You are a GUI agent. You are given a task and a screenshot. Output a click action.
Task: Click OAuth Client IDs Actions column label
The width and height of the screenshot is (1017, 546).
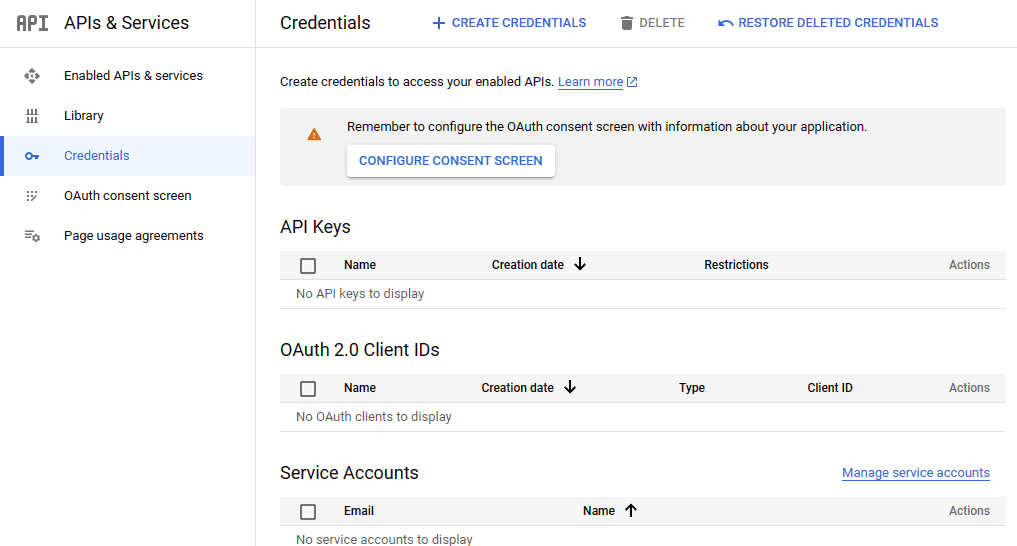pyautogui.click(x=969, y=388)
